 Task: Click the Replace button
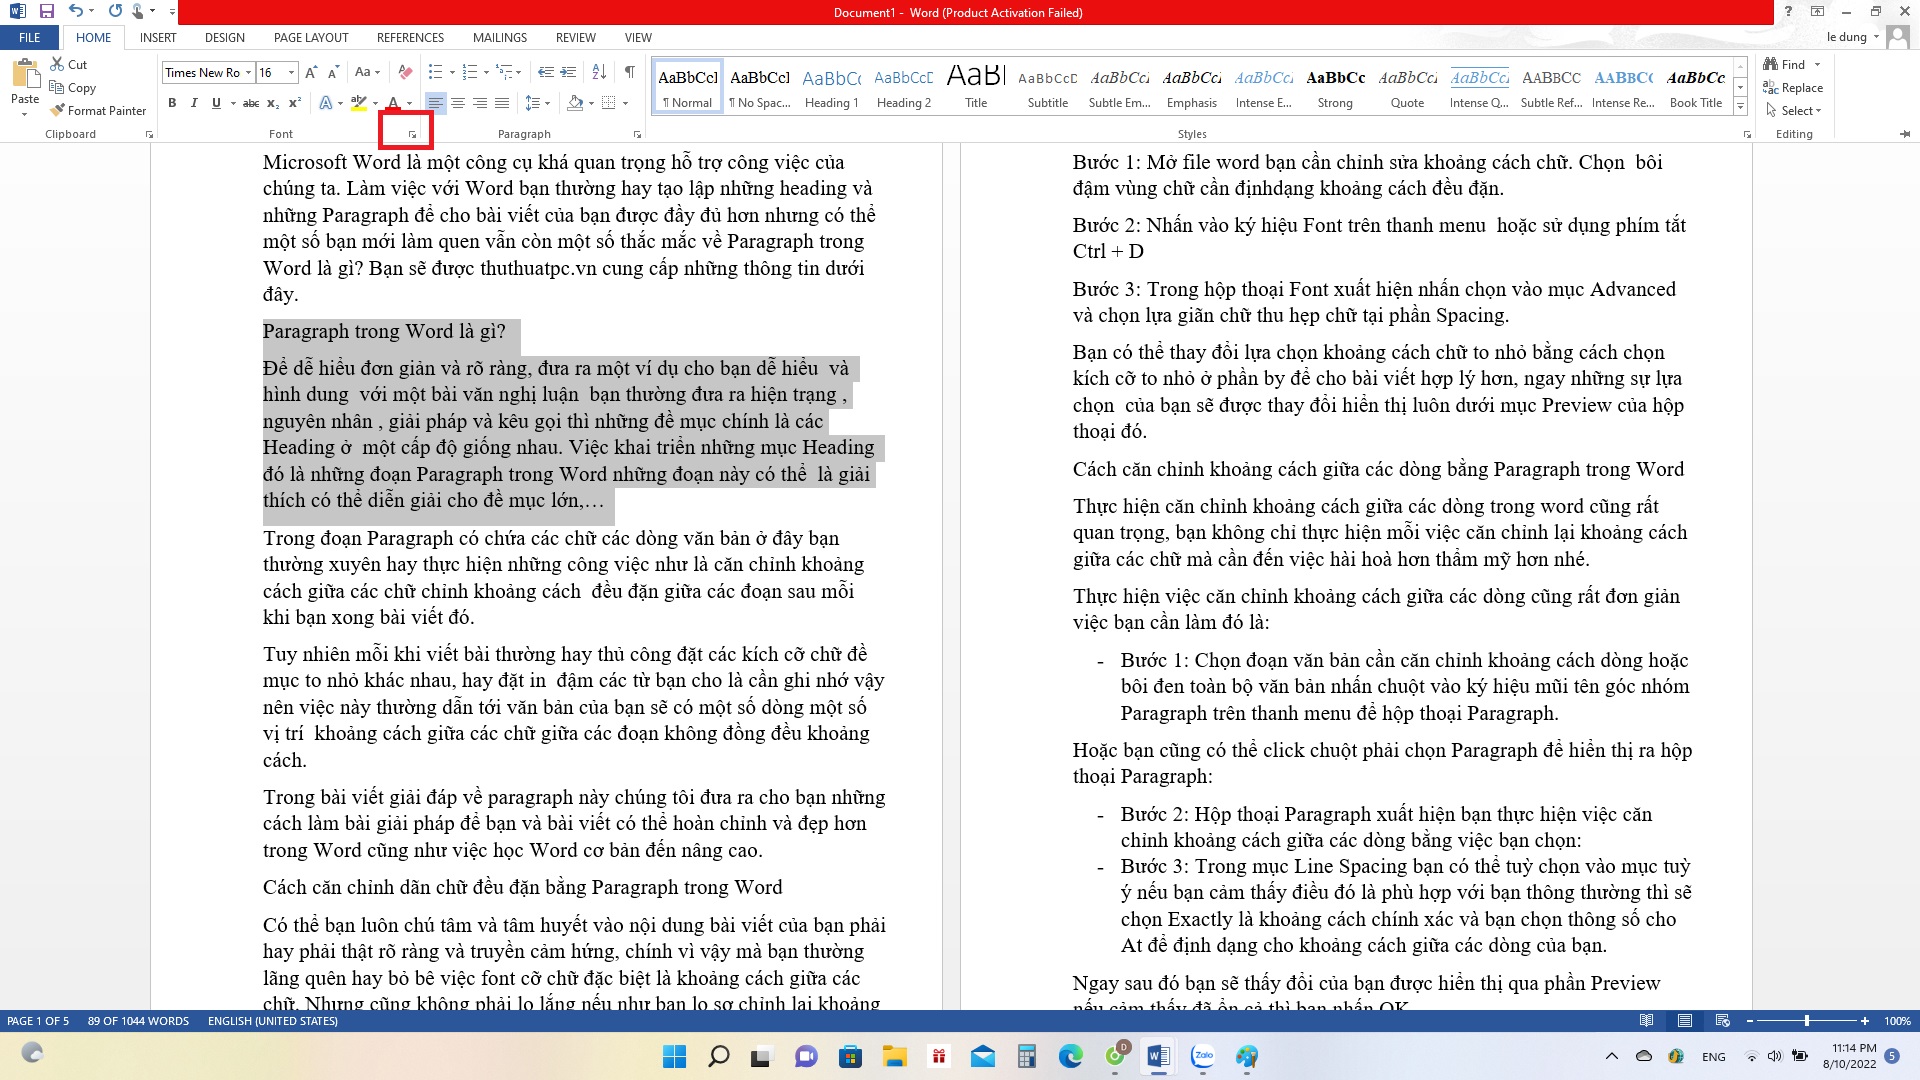(x=1794, y=87)
